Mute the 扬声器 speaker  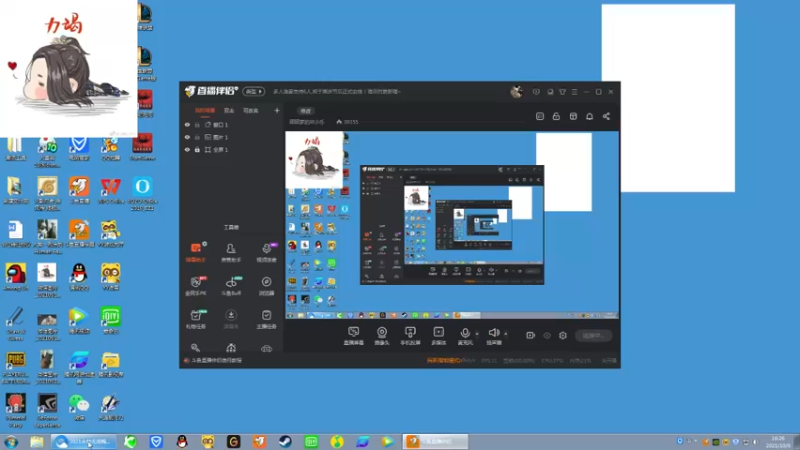tap(494, 336)
